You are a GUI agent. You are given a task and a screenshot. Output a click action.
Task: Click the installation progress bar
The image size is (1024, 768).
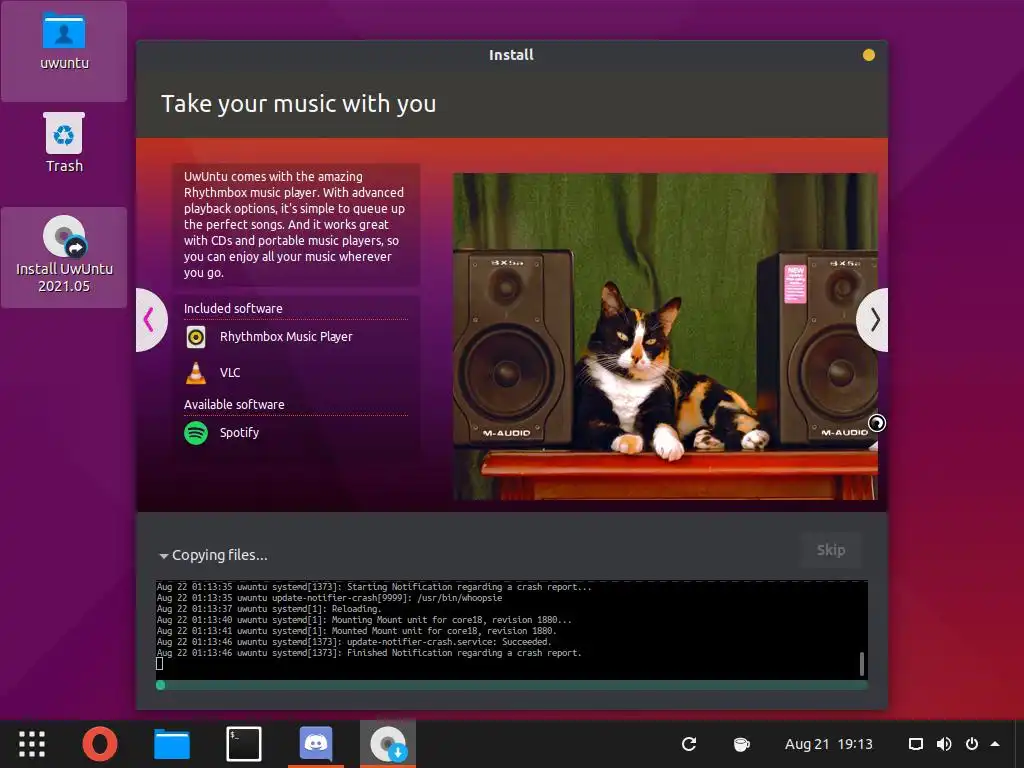tap(512, 685)
